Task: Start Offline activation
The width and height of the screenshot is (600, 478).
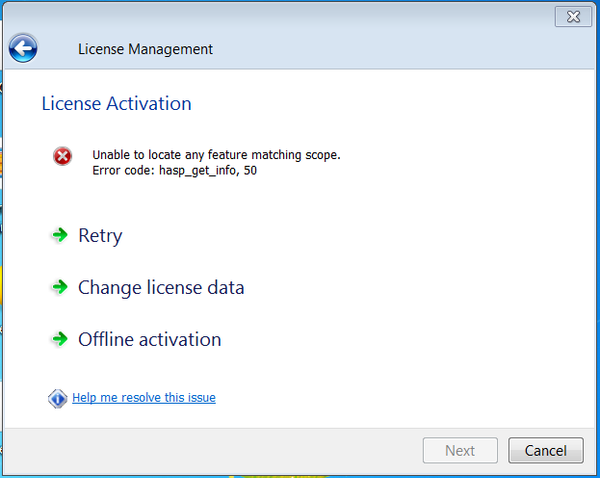Action: tap(149, 340)
